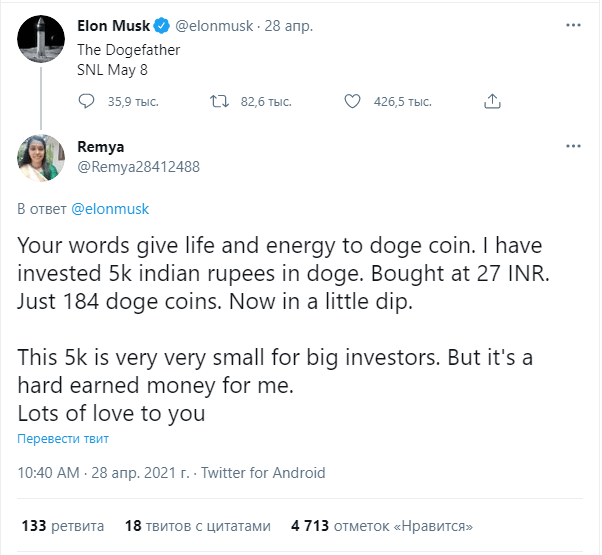This screenshot has height=555, width=602.
Task: Click the retweet icon on the Dogefather tweet
Action: coord(219,101)
